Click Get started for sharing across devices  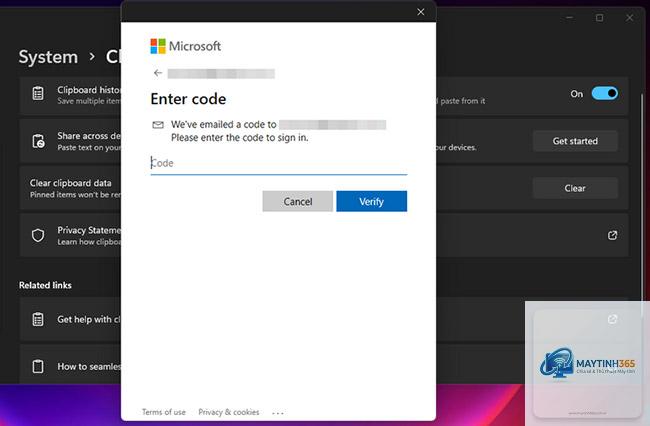pyautogui.click(x=575, y=141)
